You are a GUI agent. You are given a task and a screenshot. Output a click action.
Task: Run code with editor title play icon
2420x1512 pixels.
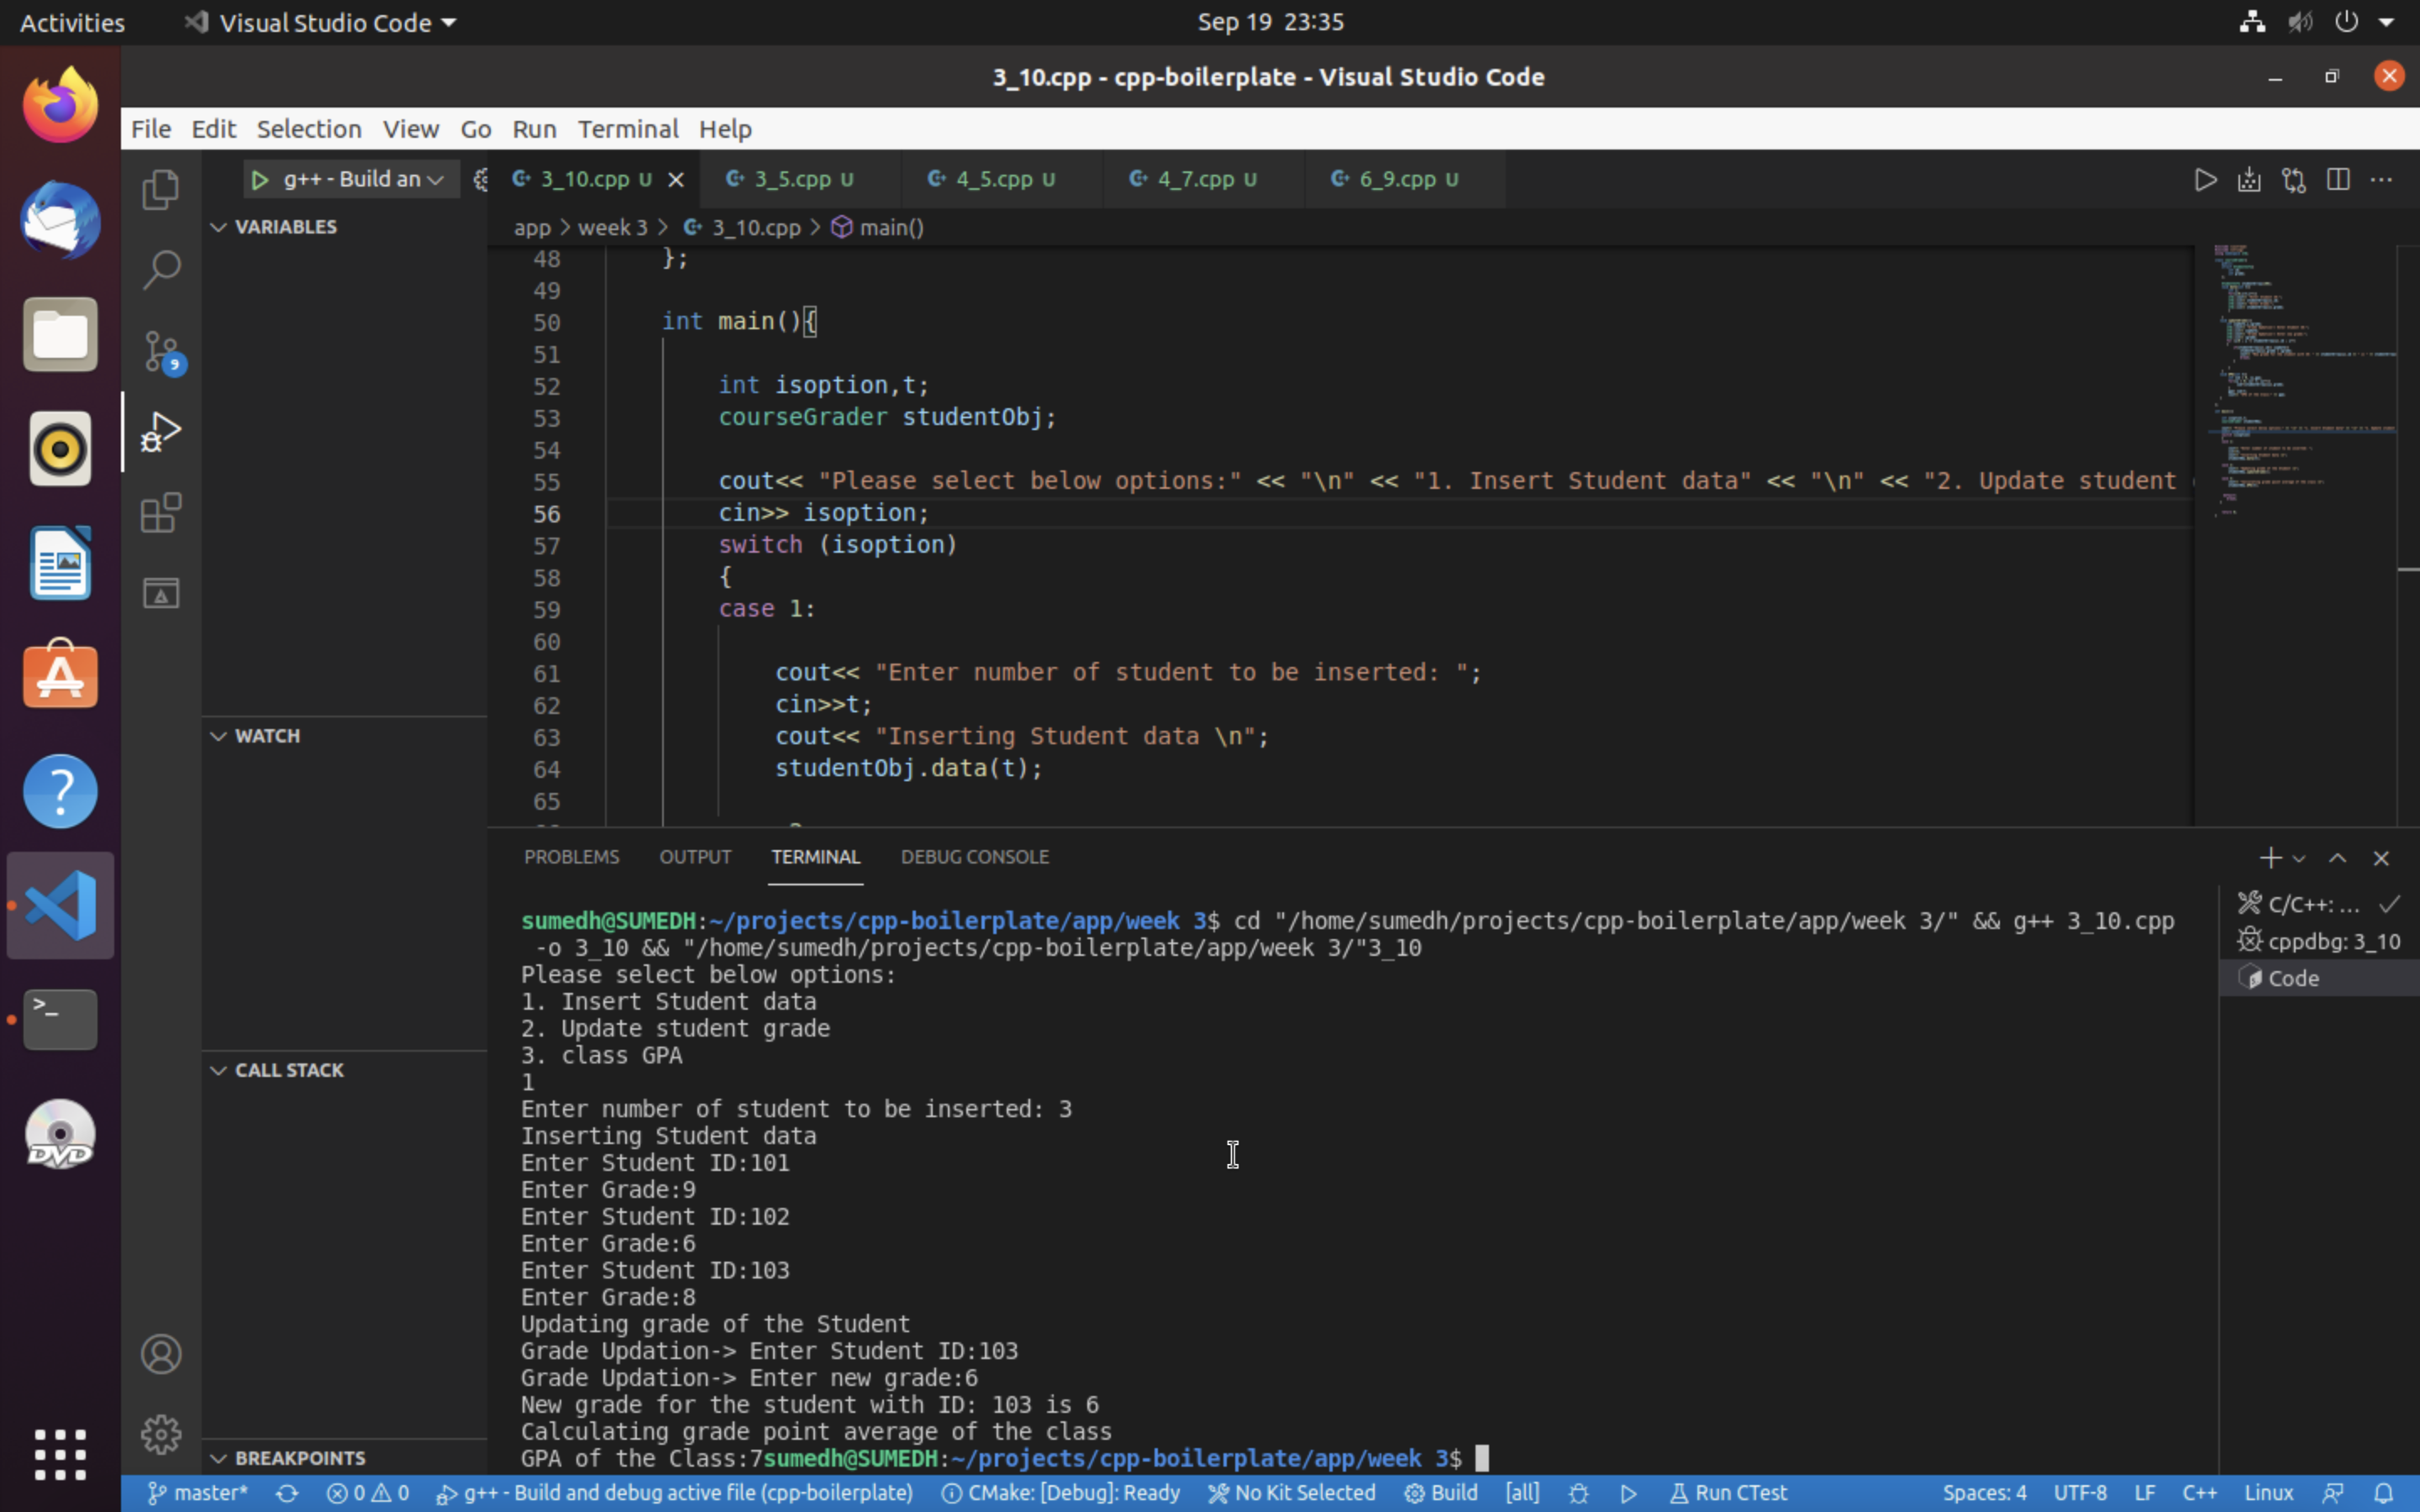[x=2205, y=180]
